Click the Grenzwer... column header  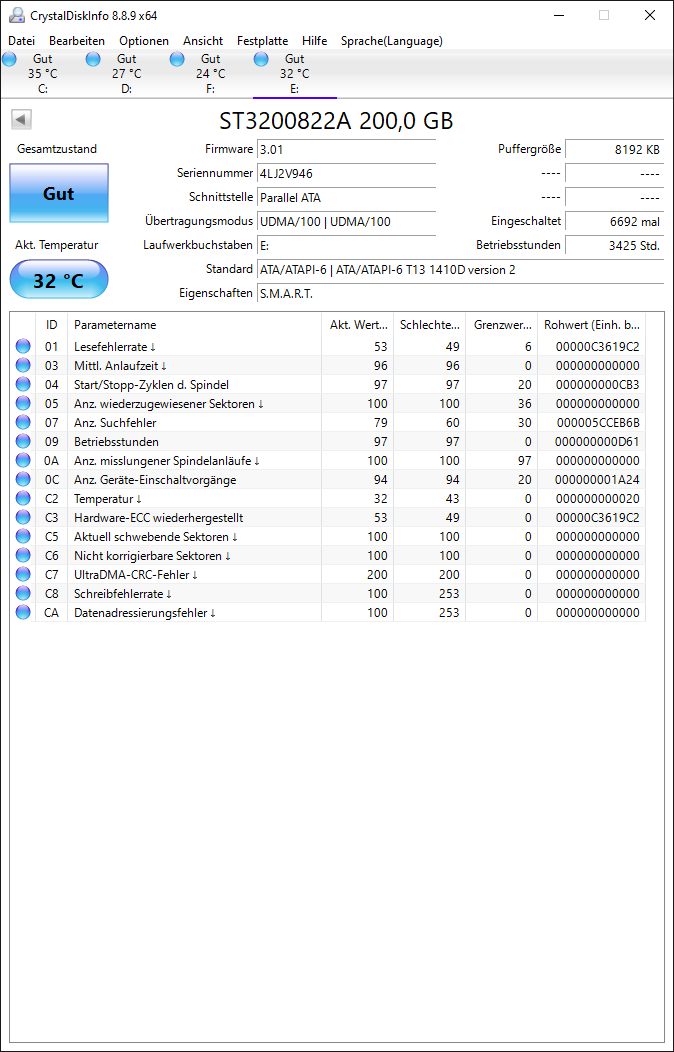502,325
